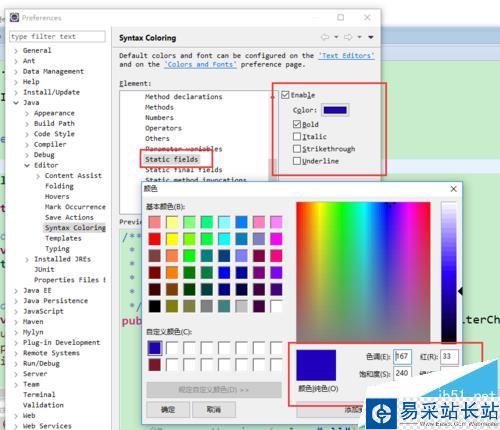The width and height of the screenshot is (500, 430).
Task: Select first custom color blue swatch
Action: point(155,348)
